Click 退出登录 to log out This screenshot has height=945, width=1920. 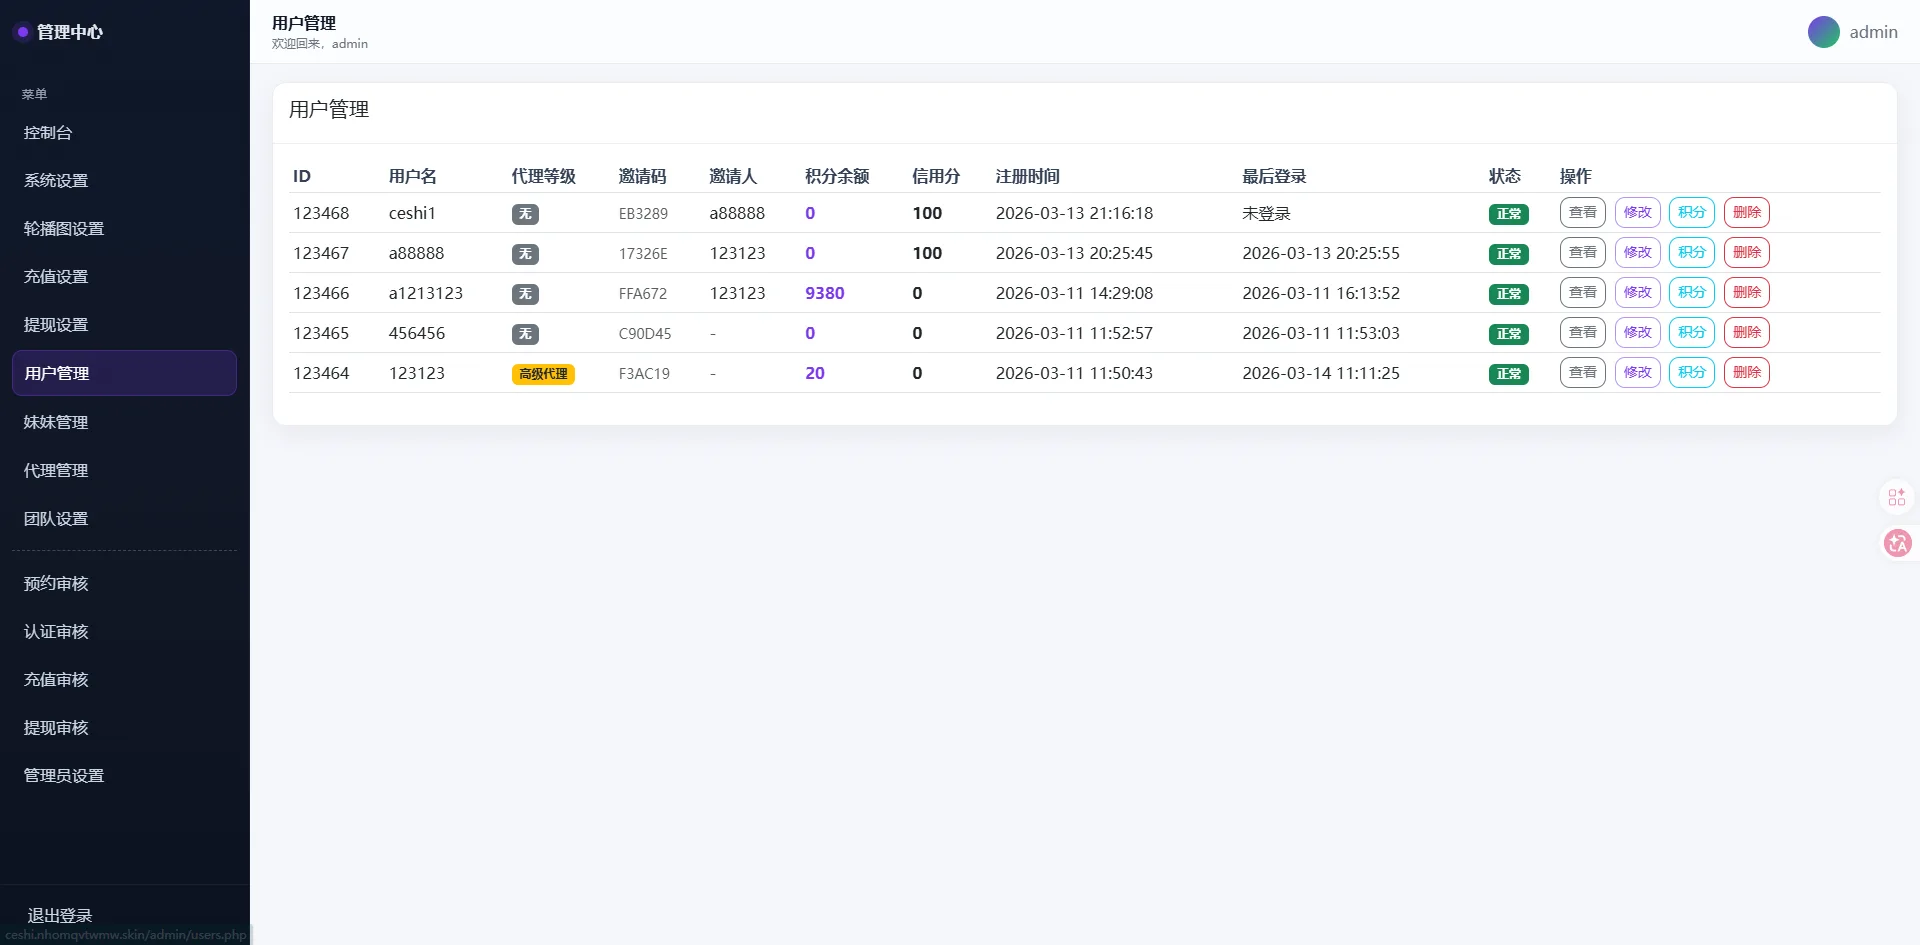[x=60, y=915]
